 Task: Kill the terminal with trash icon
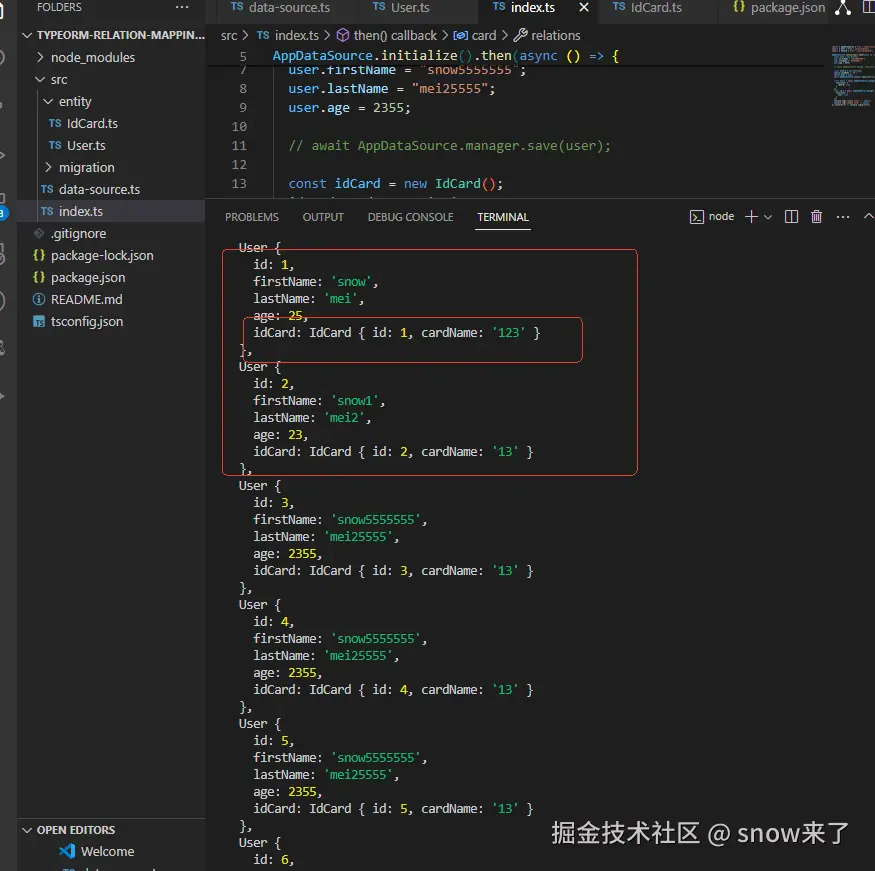coord(816,216)
